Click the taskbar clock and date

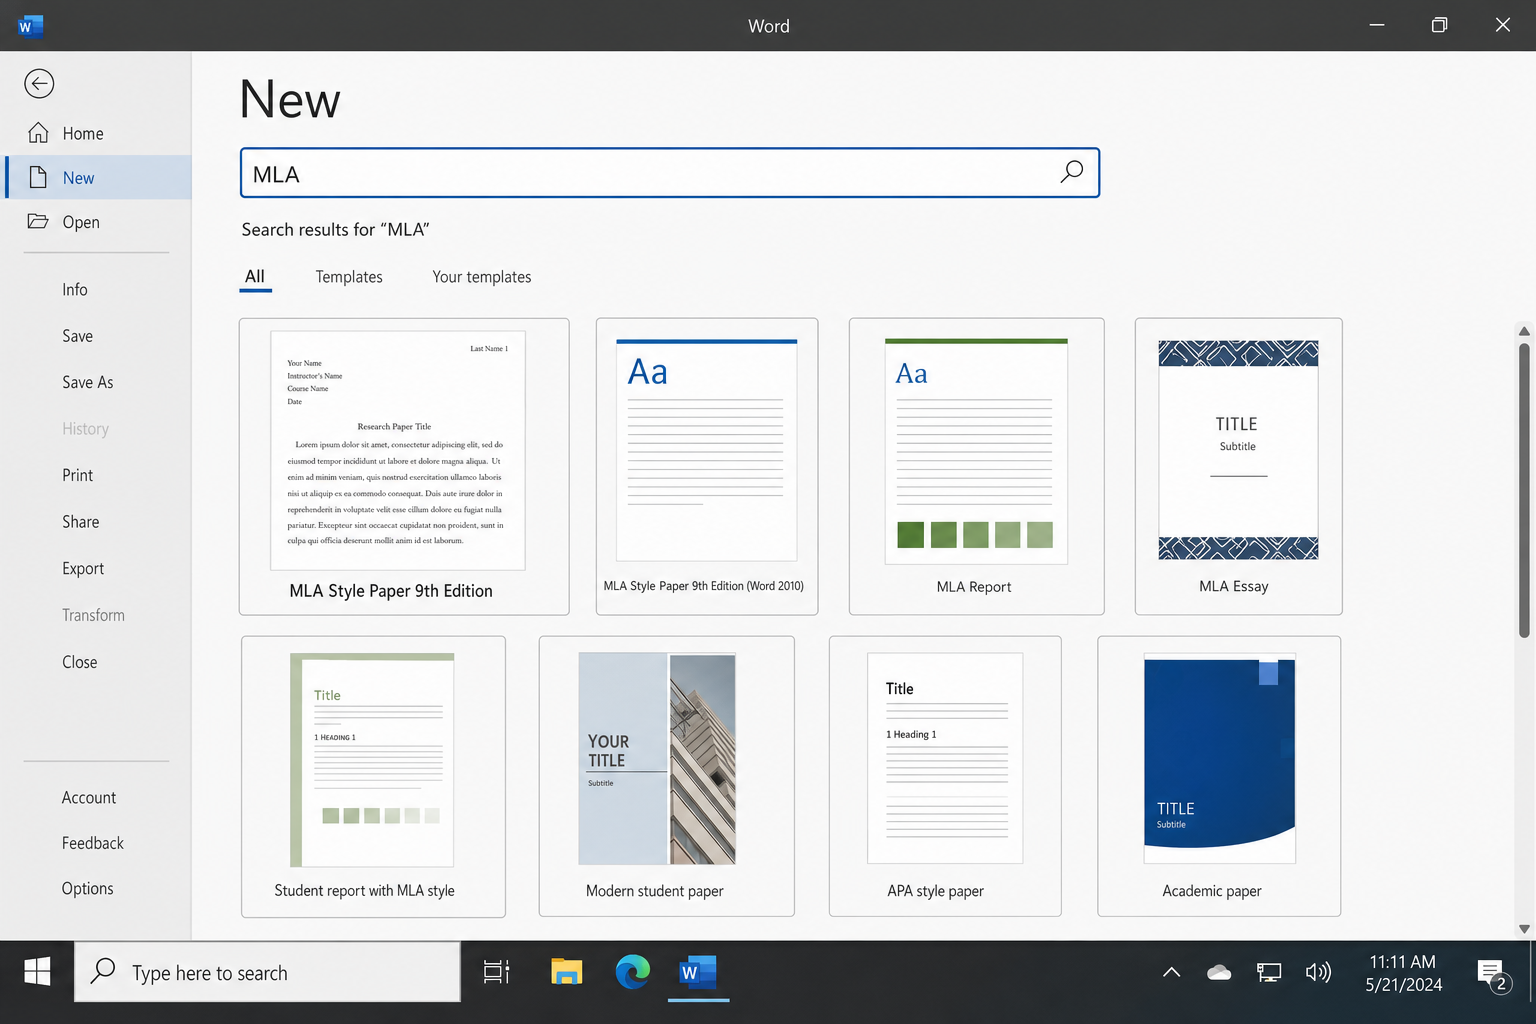point(1403,973)
